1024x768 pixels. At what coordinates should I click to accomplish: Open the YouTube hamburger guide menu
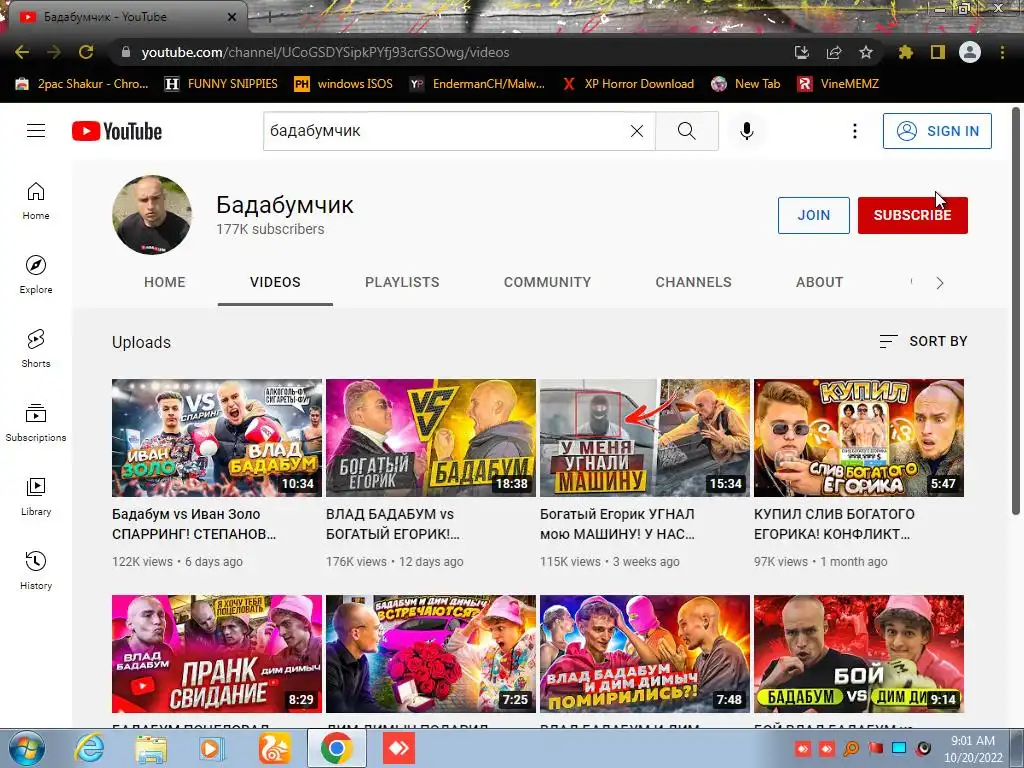coord(36,131)
